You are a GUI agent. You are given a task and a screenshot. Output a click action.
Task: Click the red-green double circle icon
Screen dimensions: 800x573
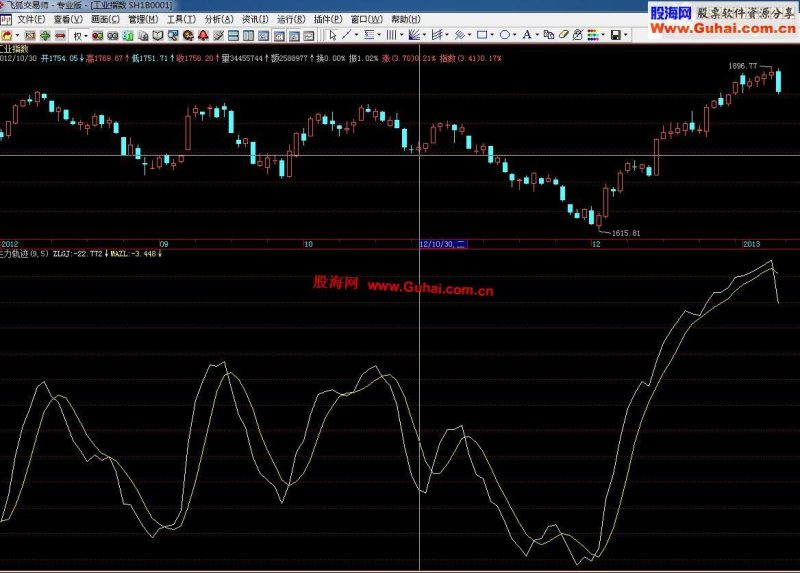(x=97, y=35)
